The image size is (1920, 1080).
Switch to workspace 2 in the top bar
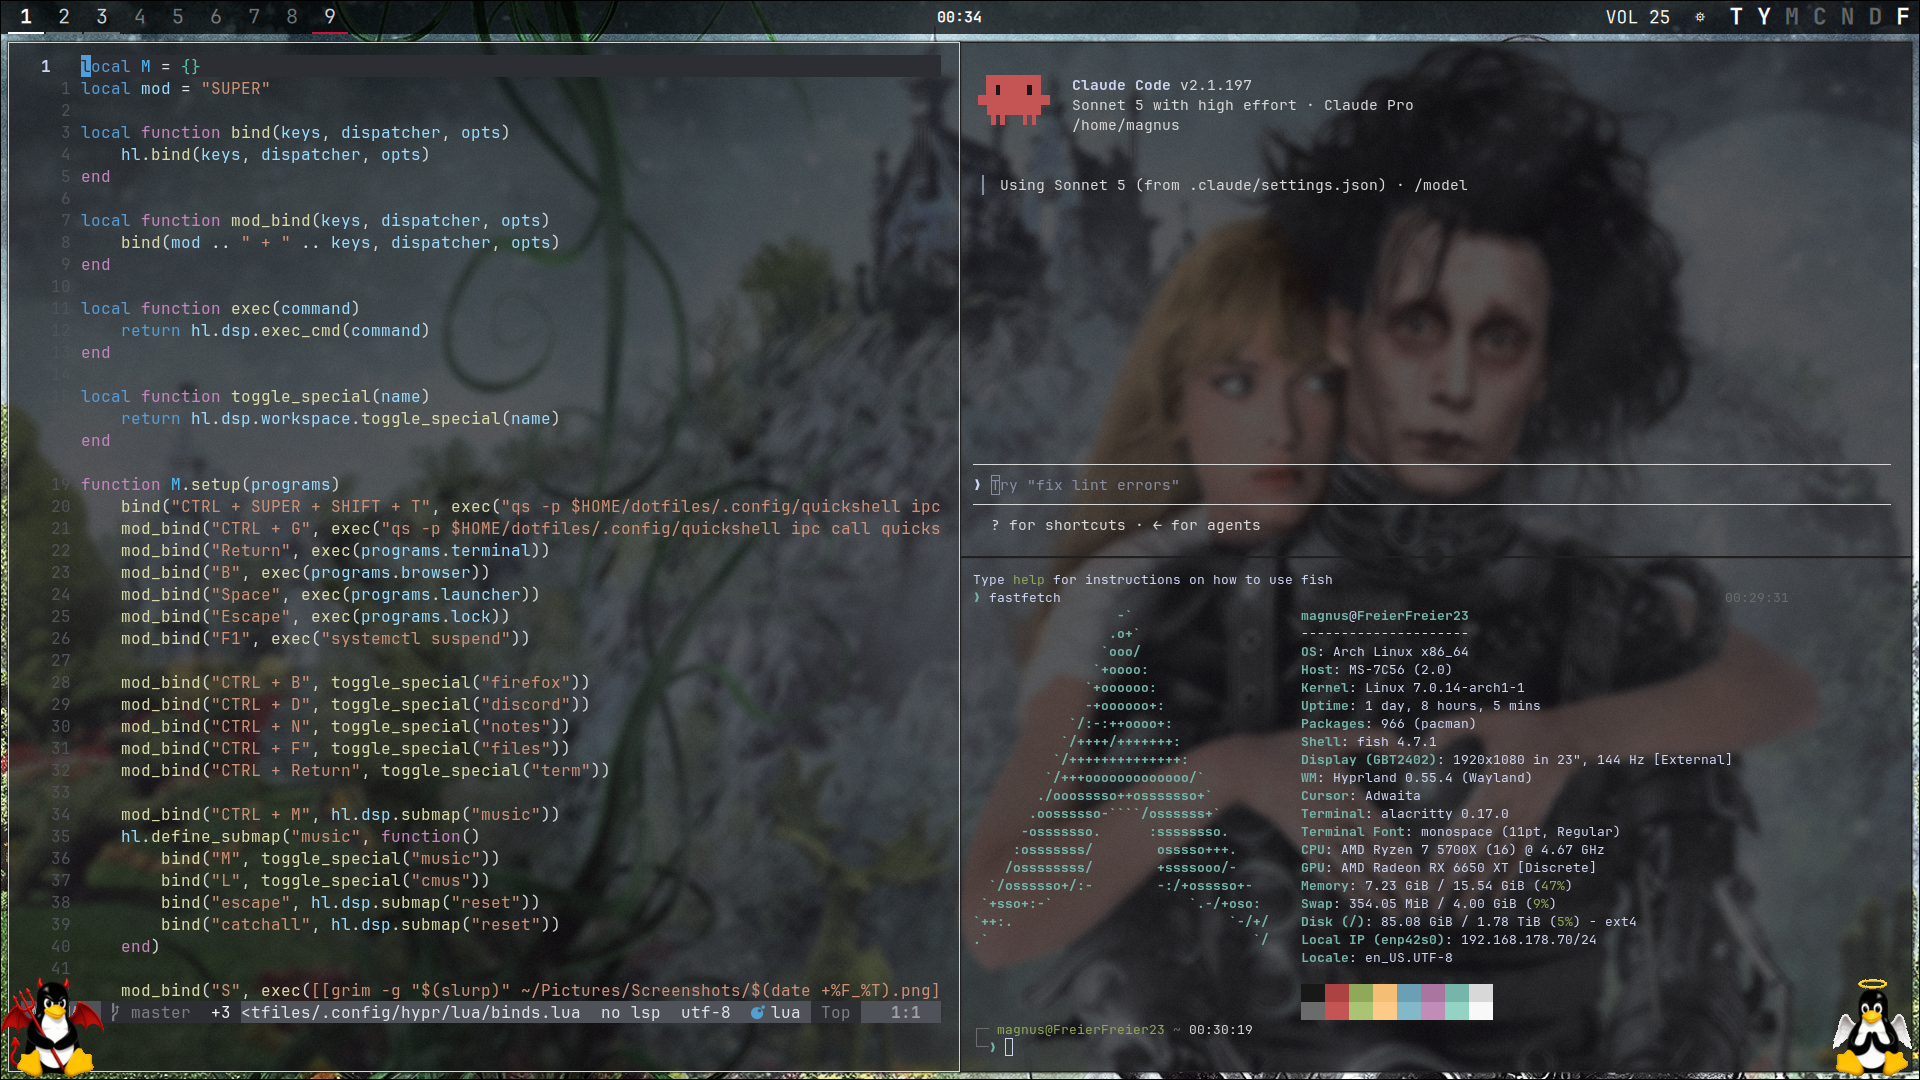tap(64, 17)
